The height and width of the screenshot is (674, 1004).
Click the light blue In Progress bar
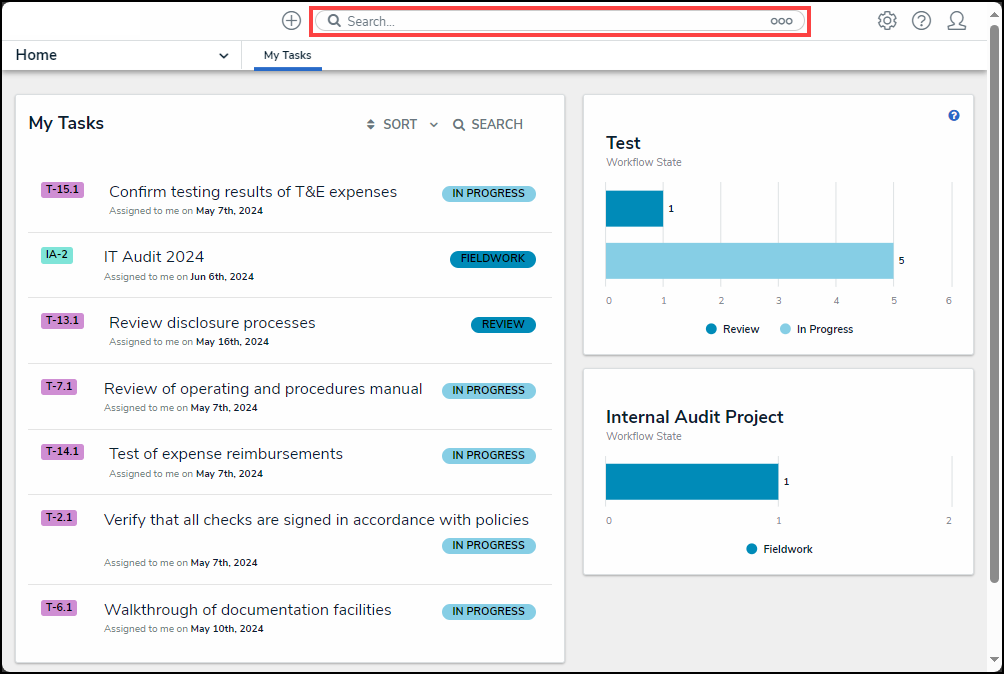coord(749,261)
